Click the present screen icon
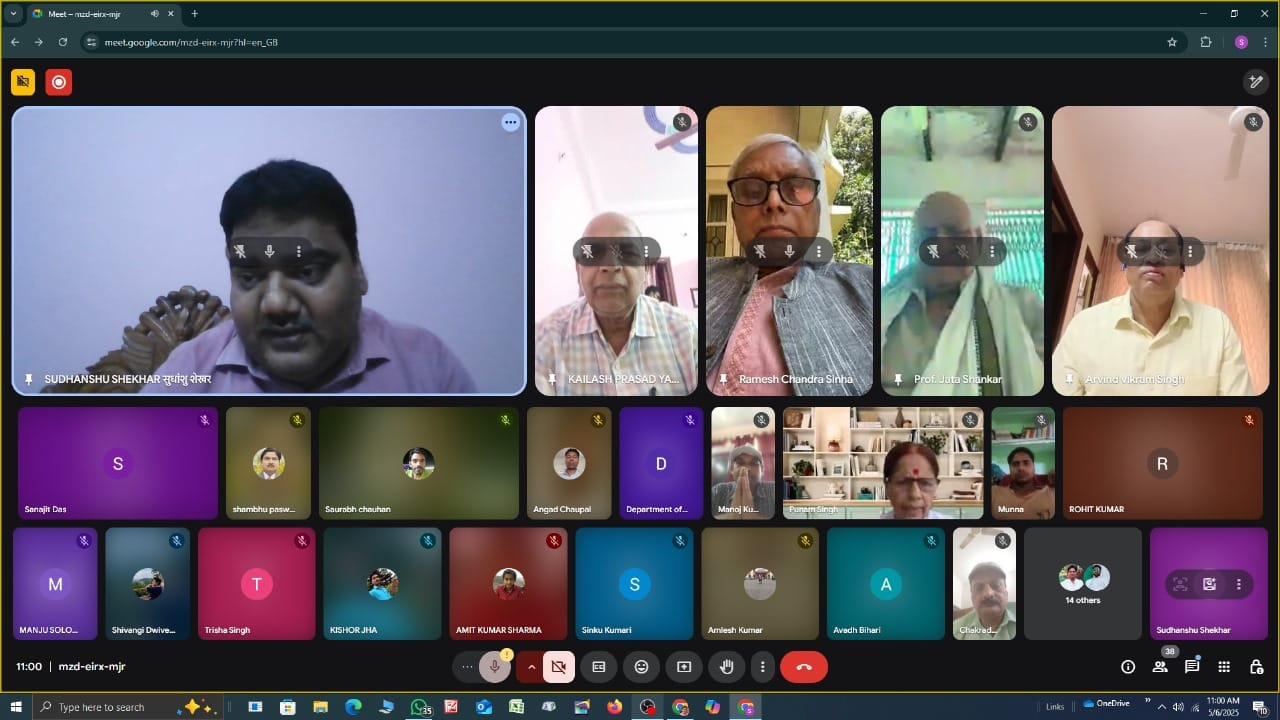This screenshot has width=1280, height=720. click(x=684, y=667)
